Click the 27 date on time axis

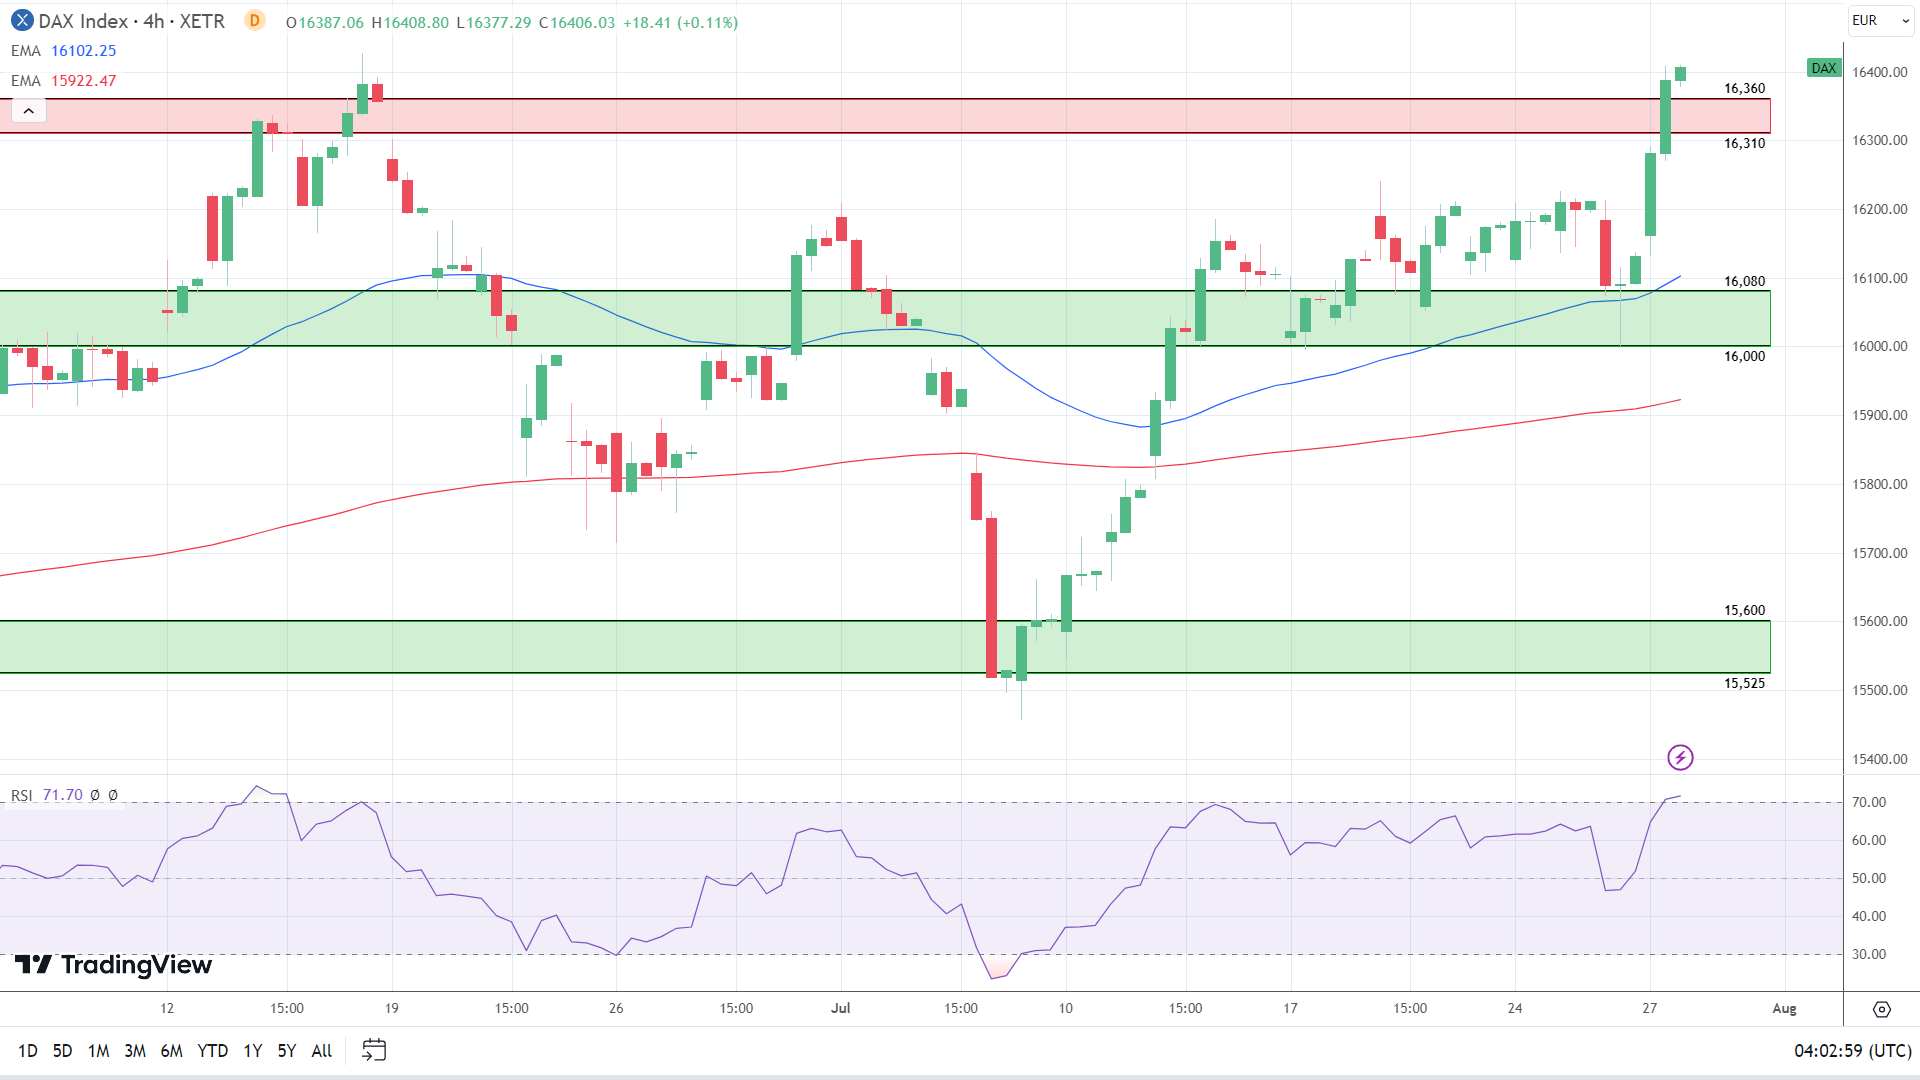click(x=1649, y=1008)
